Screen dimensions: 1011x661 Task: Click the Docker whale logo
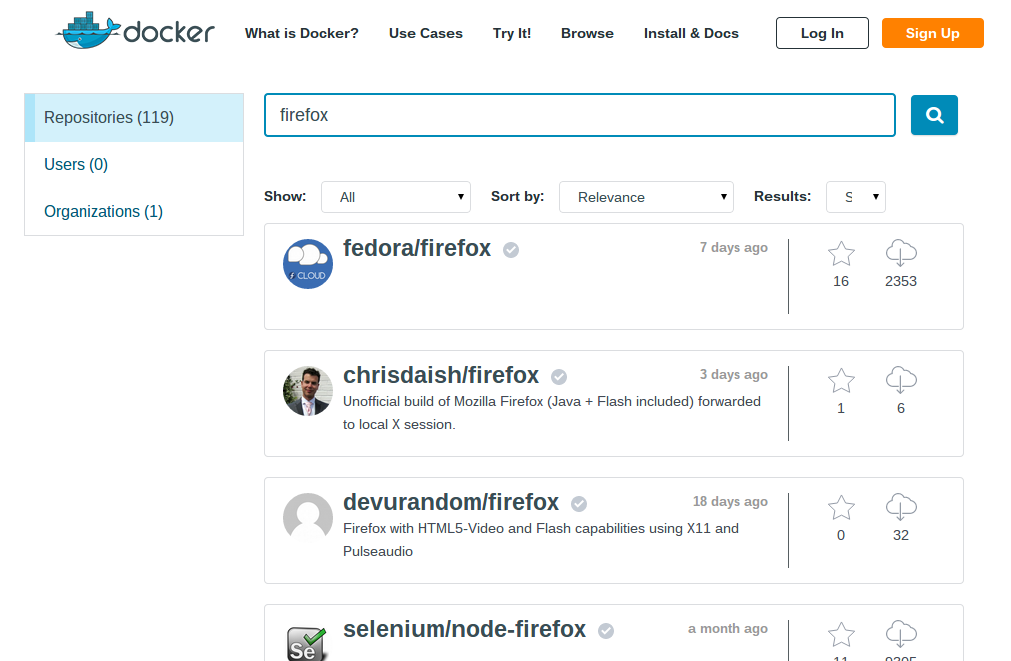pyautogui.click(x=135, y=30)
